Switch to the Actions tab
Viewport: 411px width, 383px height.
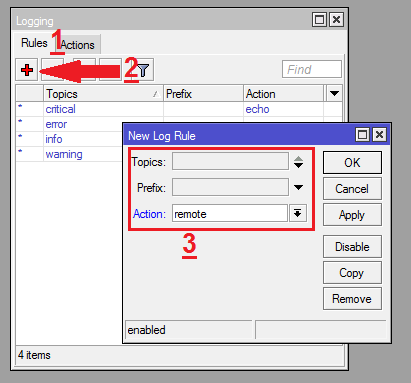click(x=78, y=45)
